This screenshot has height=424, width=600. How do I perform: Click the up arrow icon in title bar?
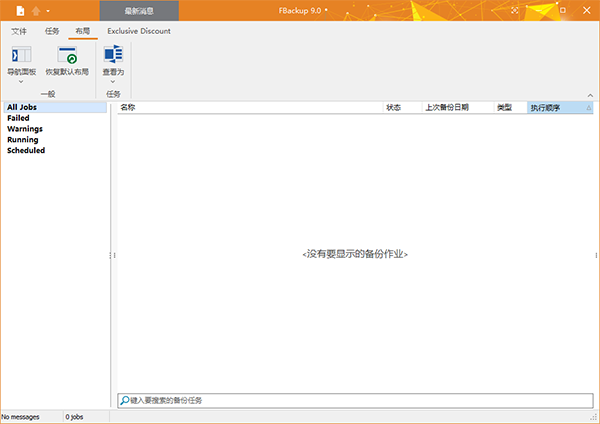[x=36, y=11]
